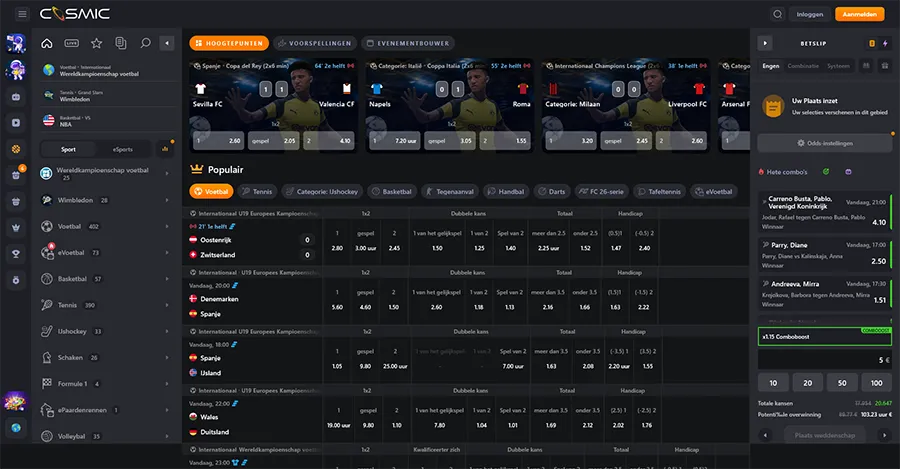Click the green Hete combo's refresh icon
This screenshot has height=469, width=900.
(x=825, y=172)
